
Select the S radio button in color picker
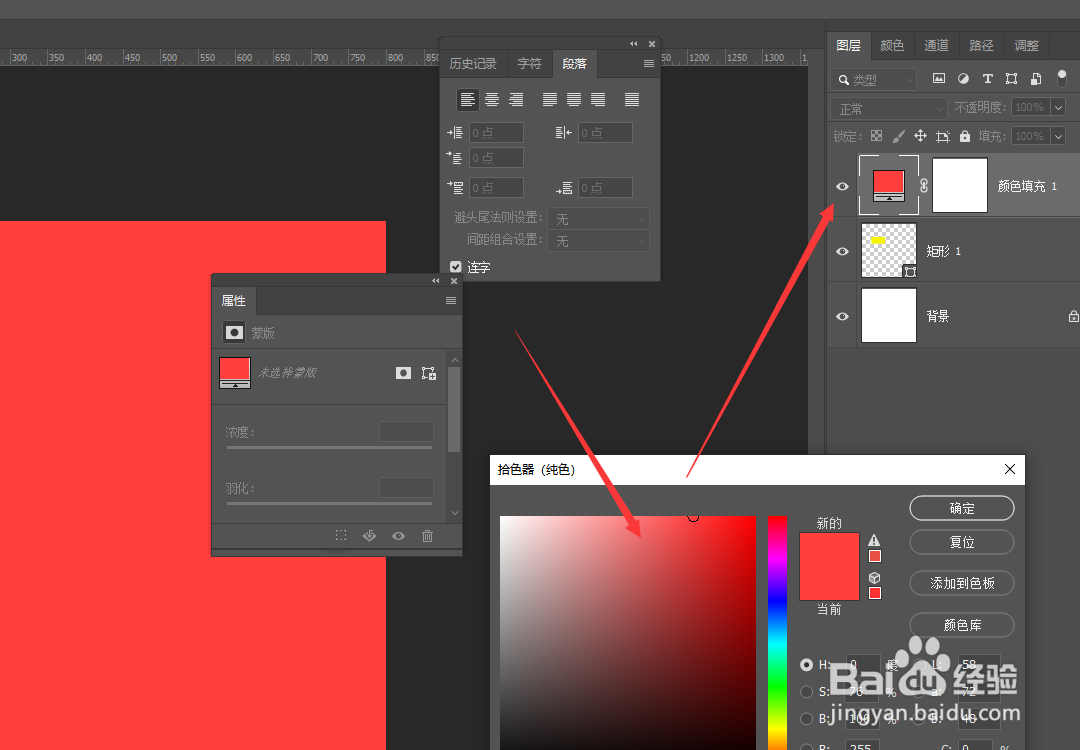[x=806, y=691]
